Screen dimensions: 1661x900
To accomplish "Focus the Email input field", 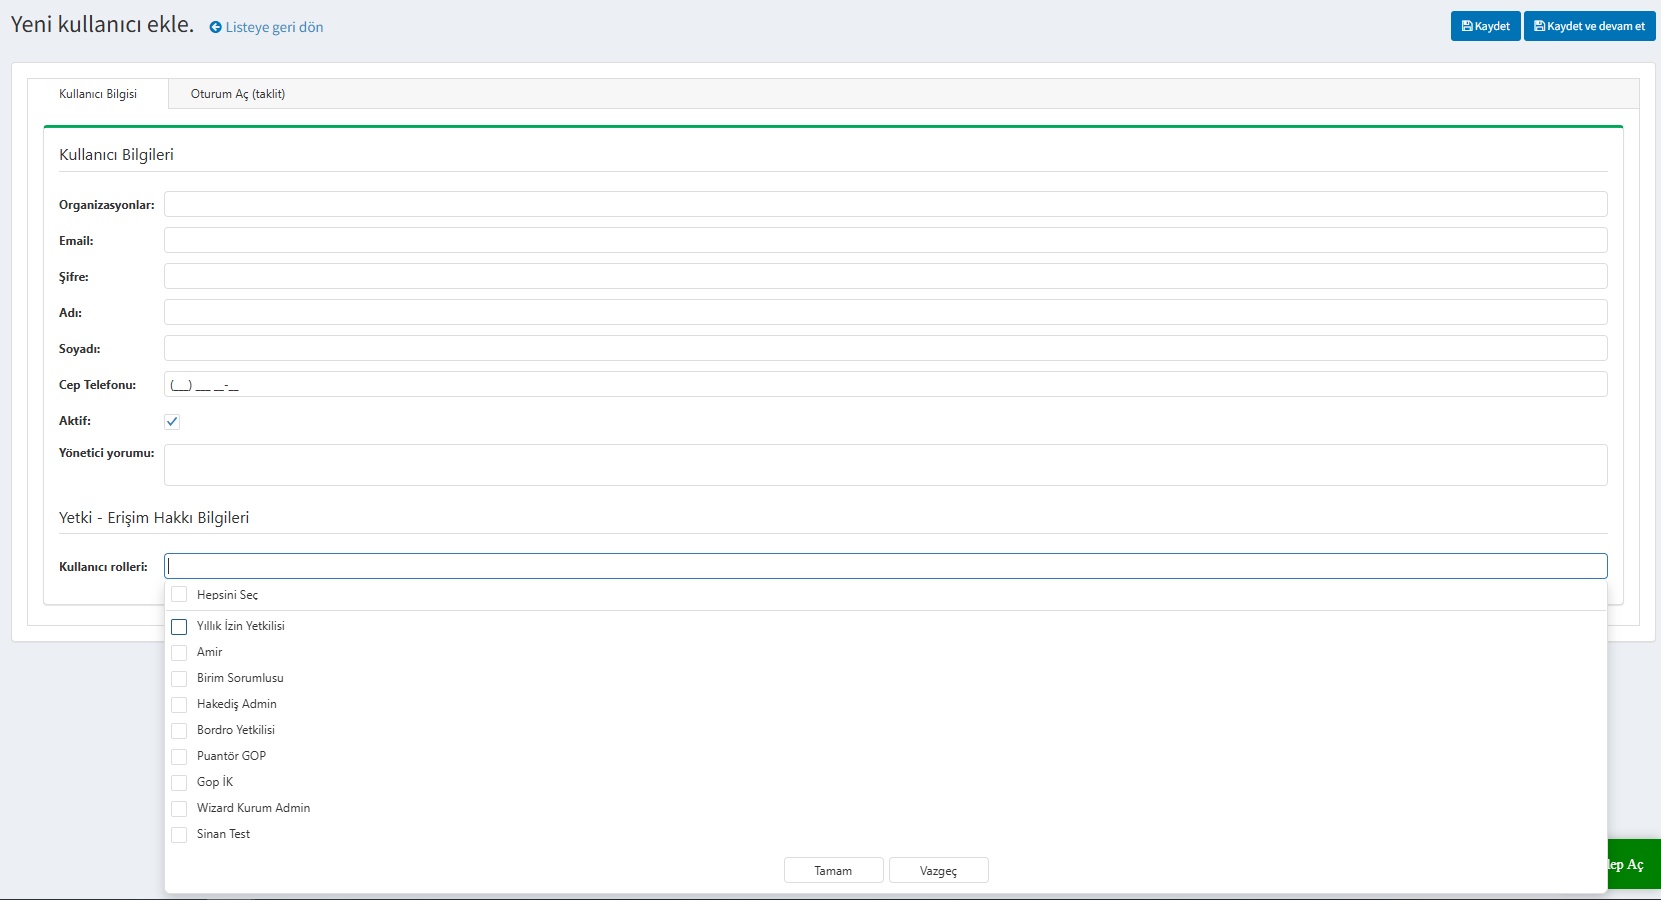I will click(885, 241).
